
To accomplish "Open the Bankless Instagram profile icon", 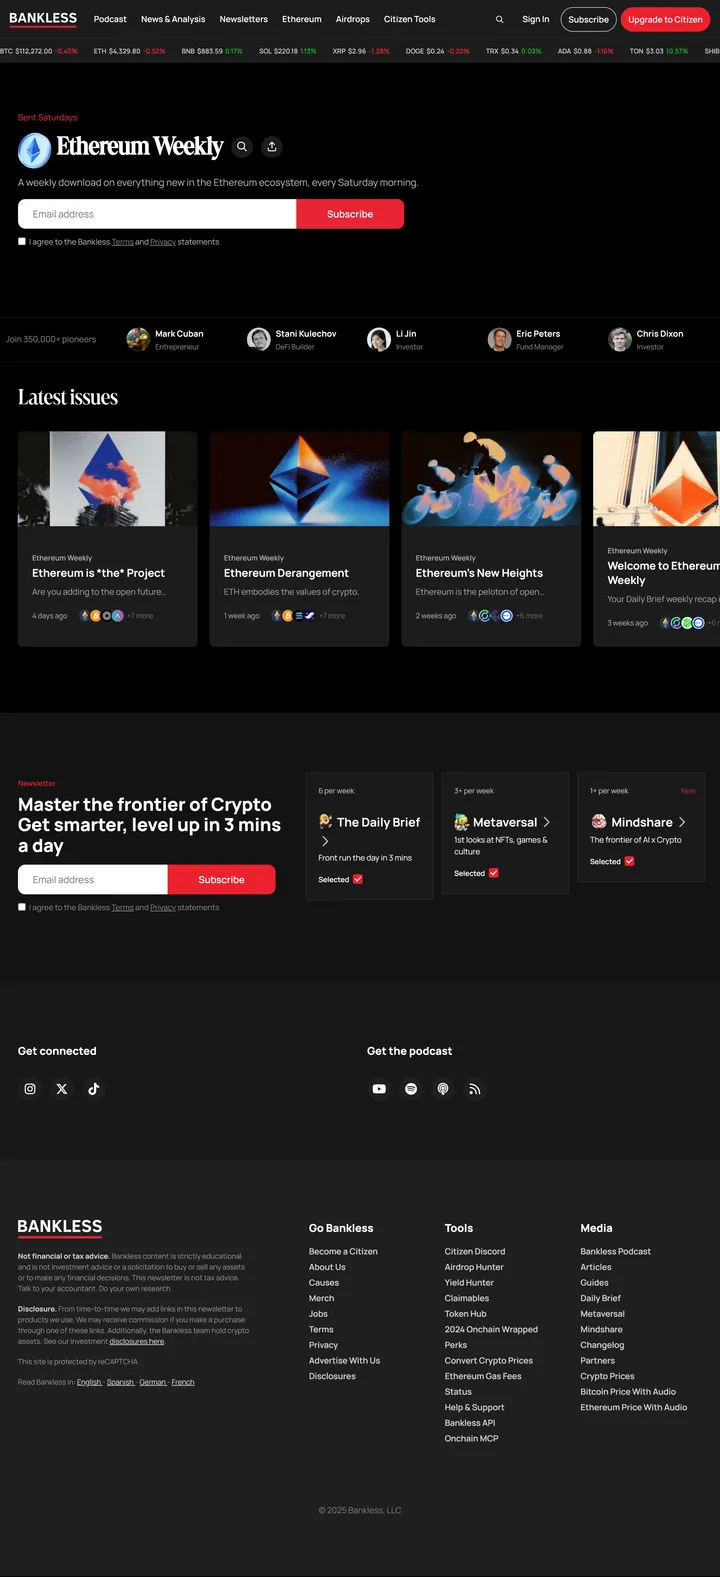I will [x=30, y=1089].
